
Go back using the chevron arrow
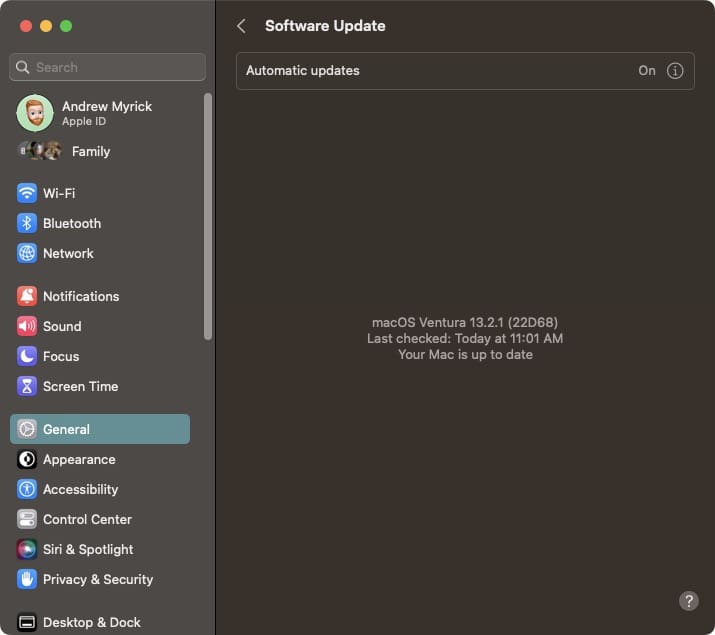tap(242, 26)
